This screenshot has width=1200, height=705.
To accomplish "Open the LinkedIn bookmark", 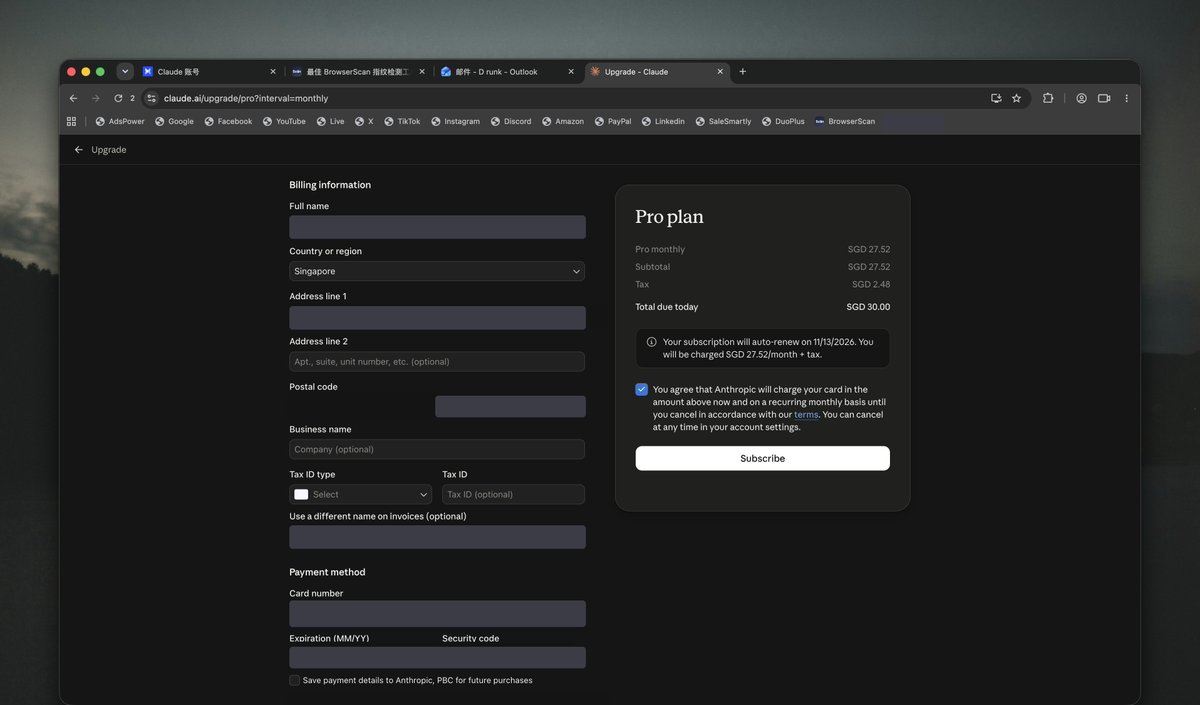I will point(663,121).
